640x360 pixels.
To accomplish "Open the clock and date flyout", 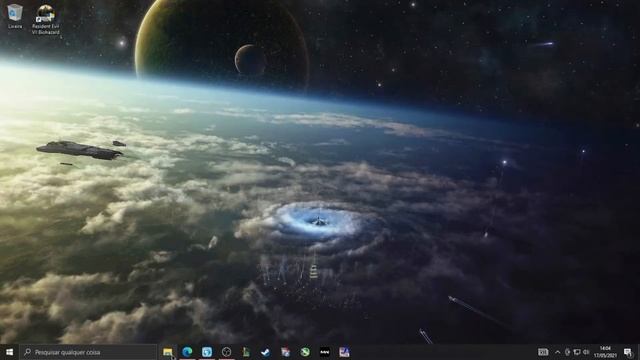I will 605,352.
